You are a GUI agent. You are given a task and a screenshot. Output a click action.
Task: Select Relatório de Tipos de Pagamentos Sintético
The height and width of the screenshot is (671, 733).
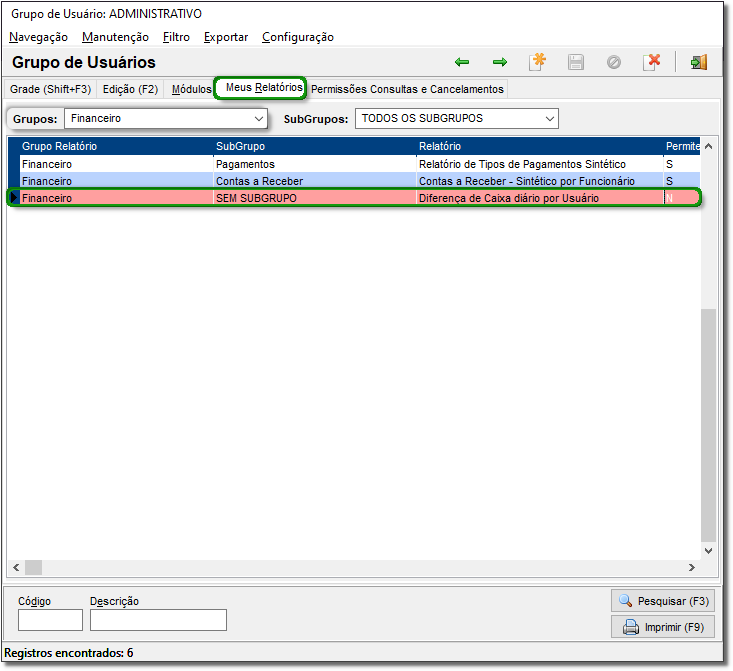[x=540, y=164]
